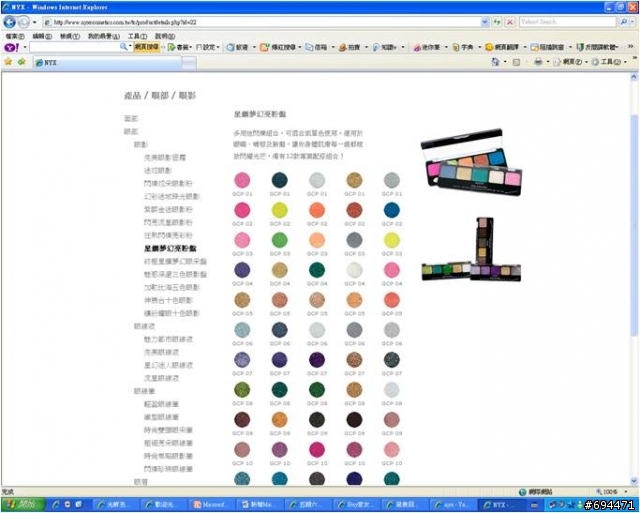This screenshot has height=513, width=640.
Task: Refresh the page with the green arrows icon
Action: click(x=497, y=22)
